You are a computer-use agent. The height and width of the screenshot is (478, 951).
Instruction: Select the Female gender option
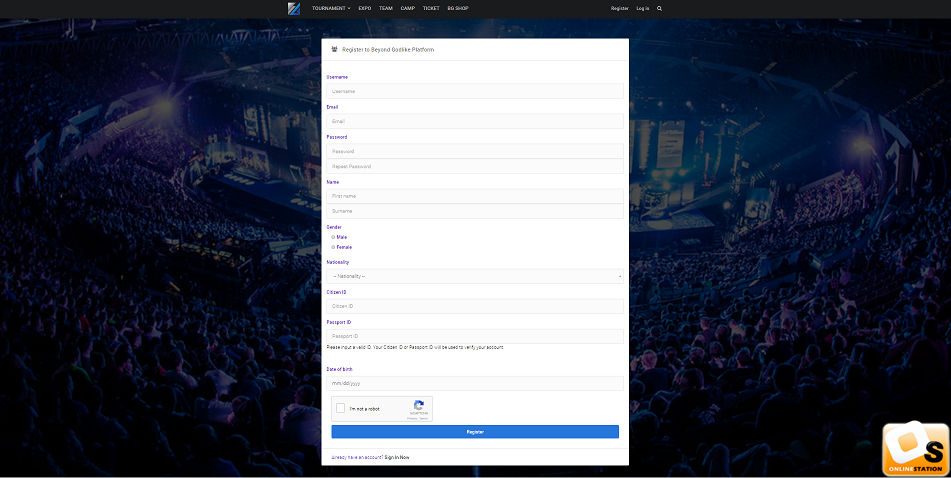point(334,247)
